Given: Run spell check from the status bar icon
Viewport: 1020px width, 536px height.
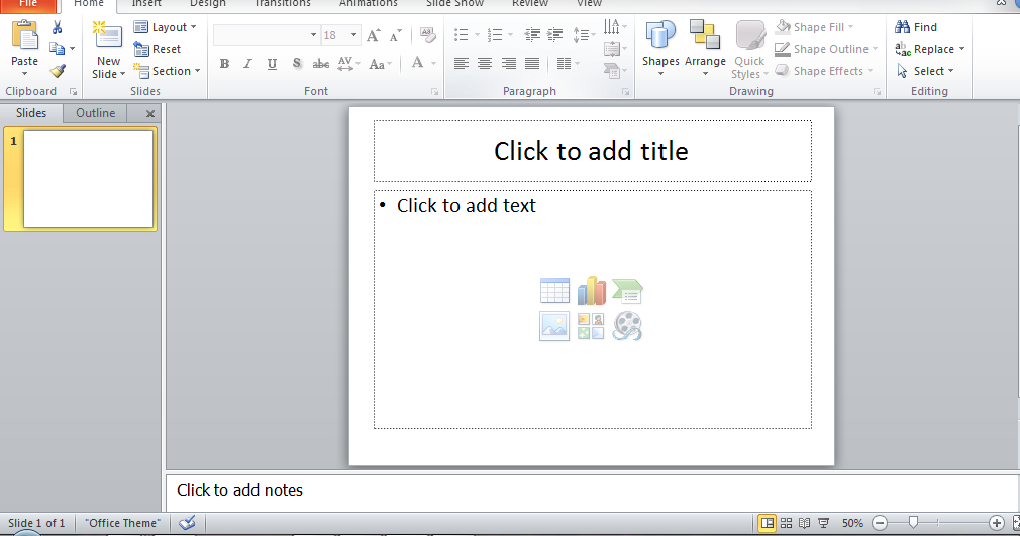Looking at the screenshot, I should click(x=187, y=522).
